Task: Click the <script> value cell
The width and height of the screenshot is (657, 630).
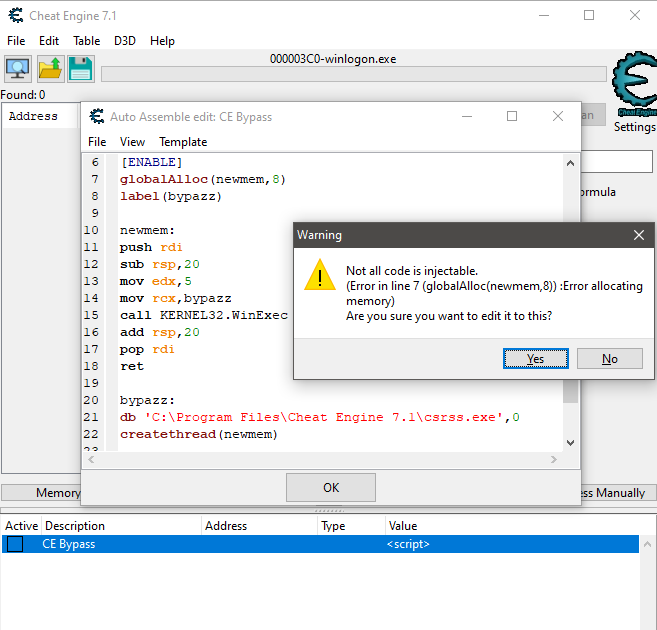Action: pyautogui.click(x=408, y=544)
